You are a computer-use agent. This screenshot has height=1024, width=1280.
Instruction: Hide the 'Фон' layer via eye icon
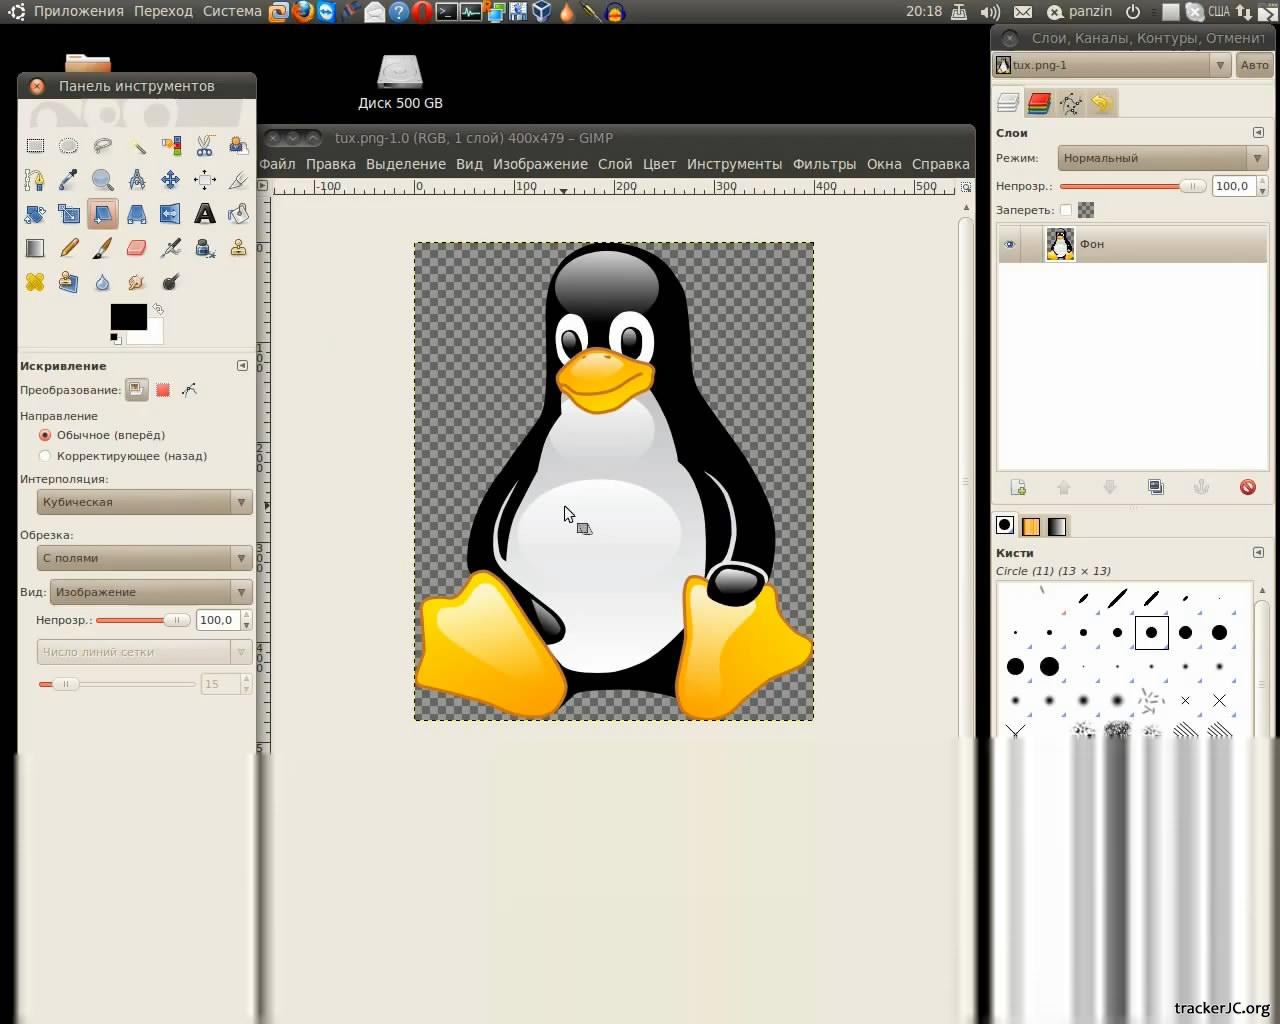point(1009,245)
